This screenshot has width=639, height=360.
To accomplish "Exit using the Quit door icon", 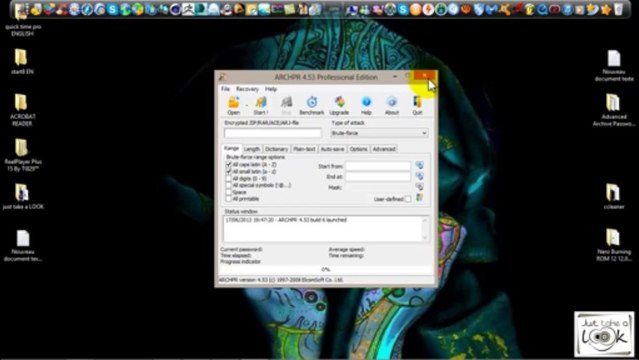I will 417,105.
